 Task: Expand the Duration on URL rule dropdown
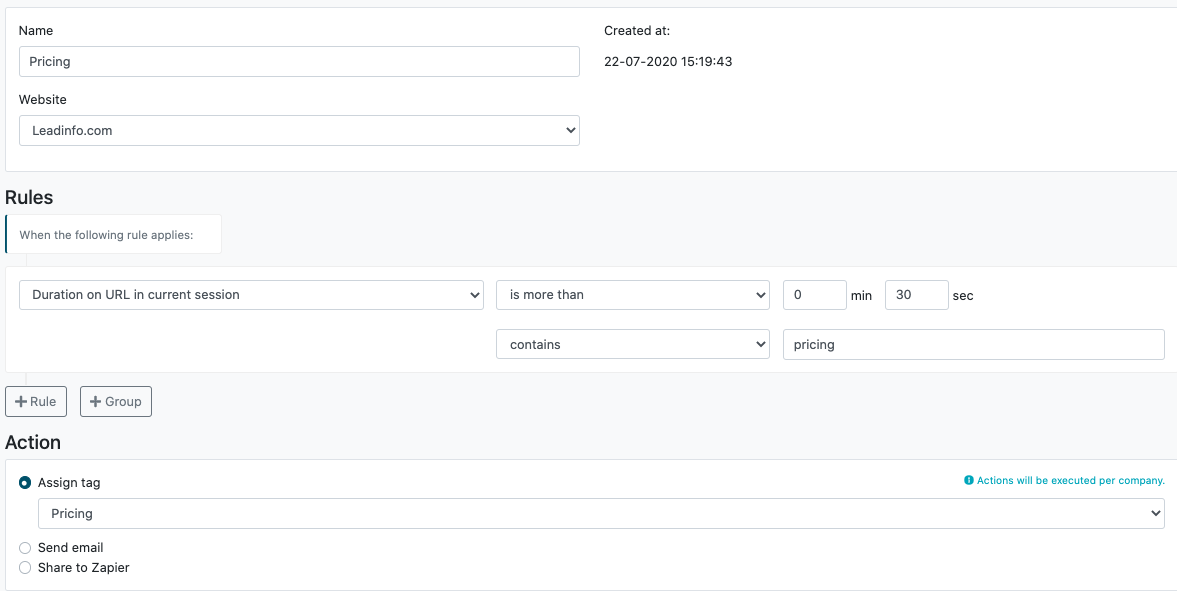(x=251, y=295)
